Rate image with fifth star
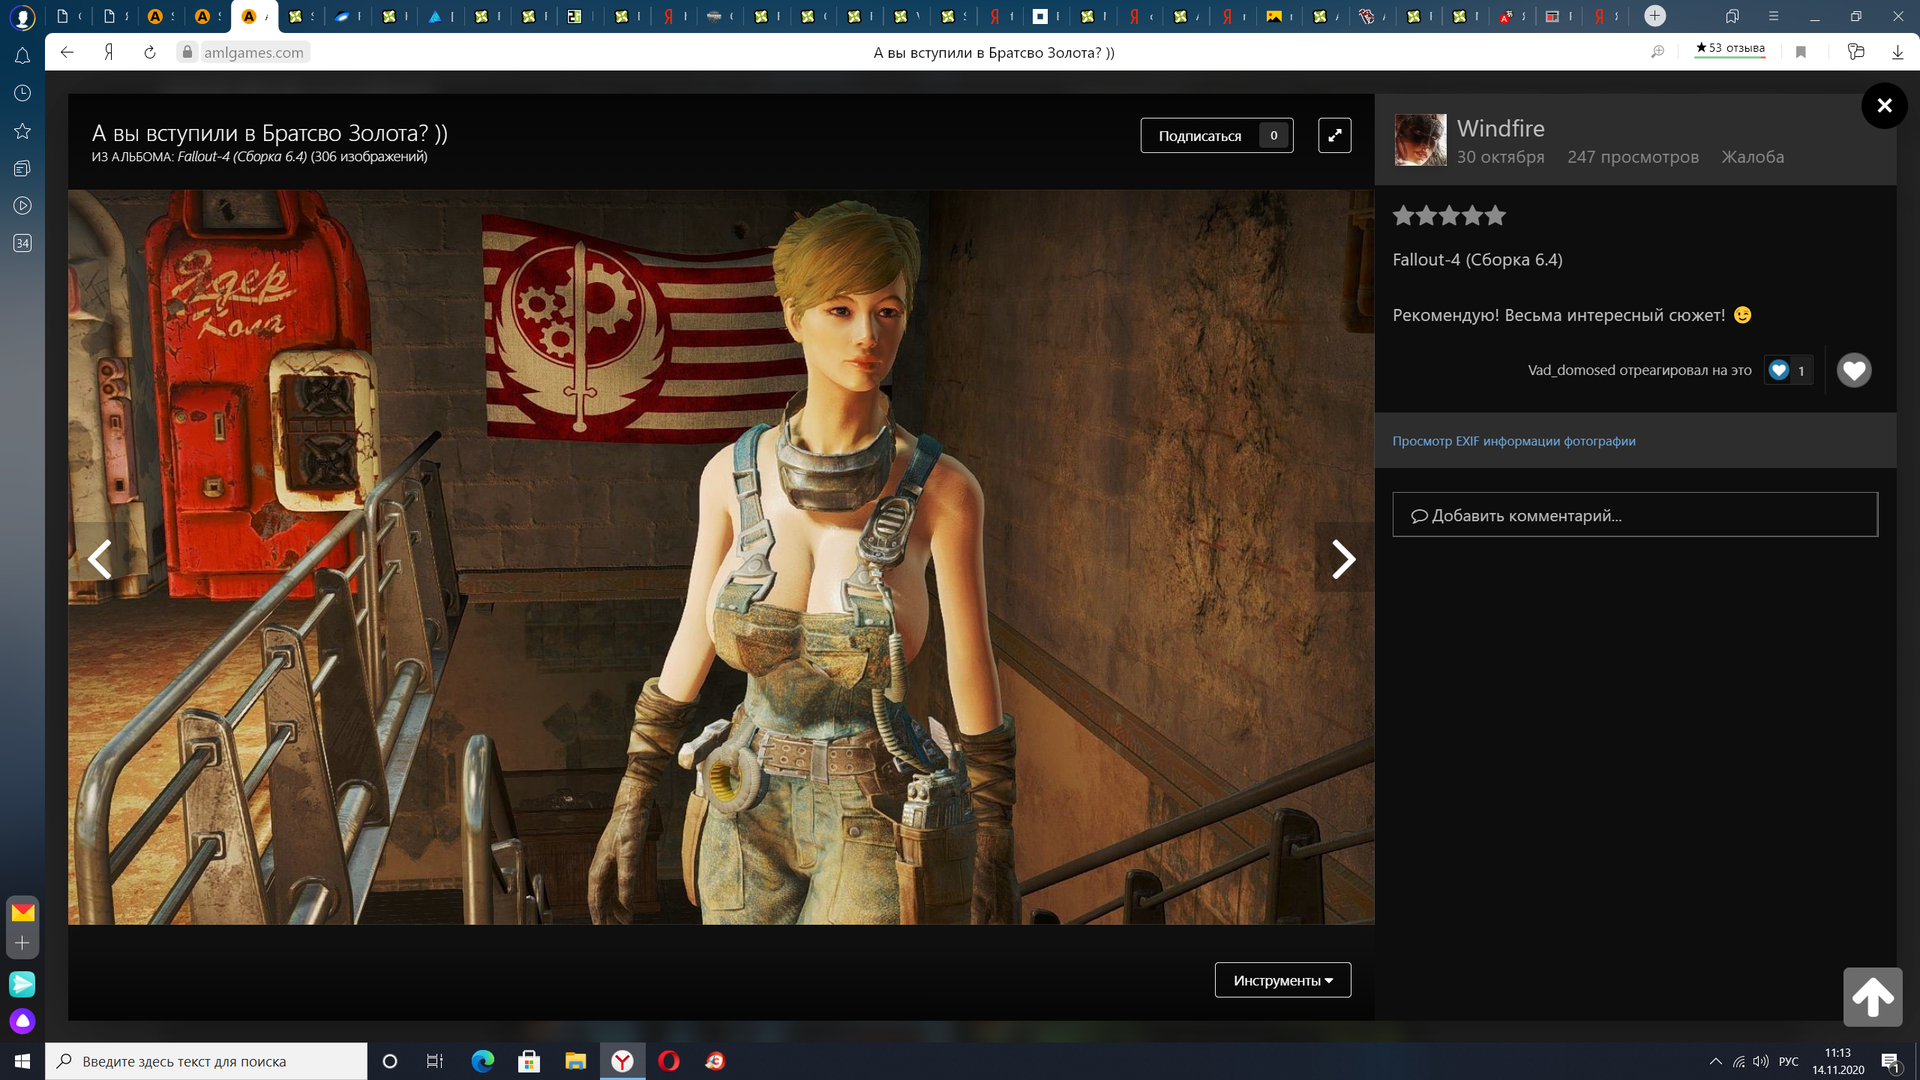The image size is (1920, 1080). (x=1495, y=215)
